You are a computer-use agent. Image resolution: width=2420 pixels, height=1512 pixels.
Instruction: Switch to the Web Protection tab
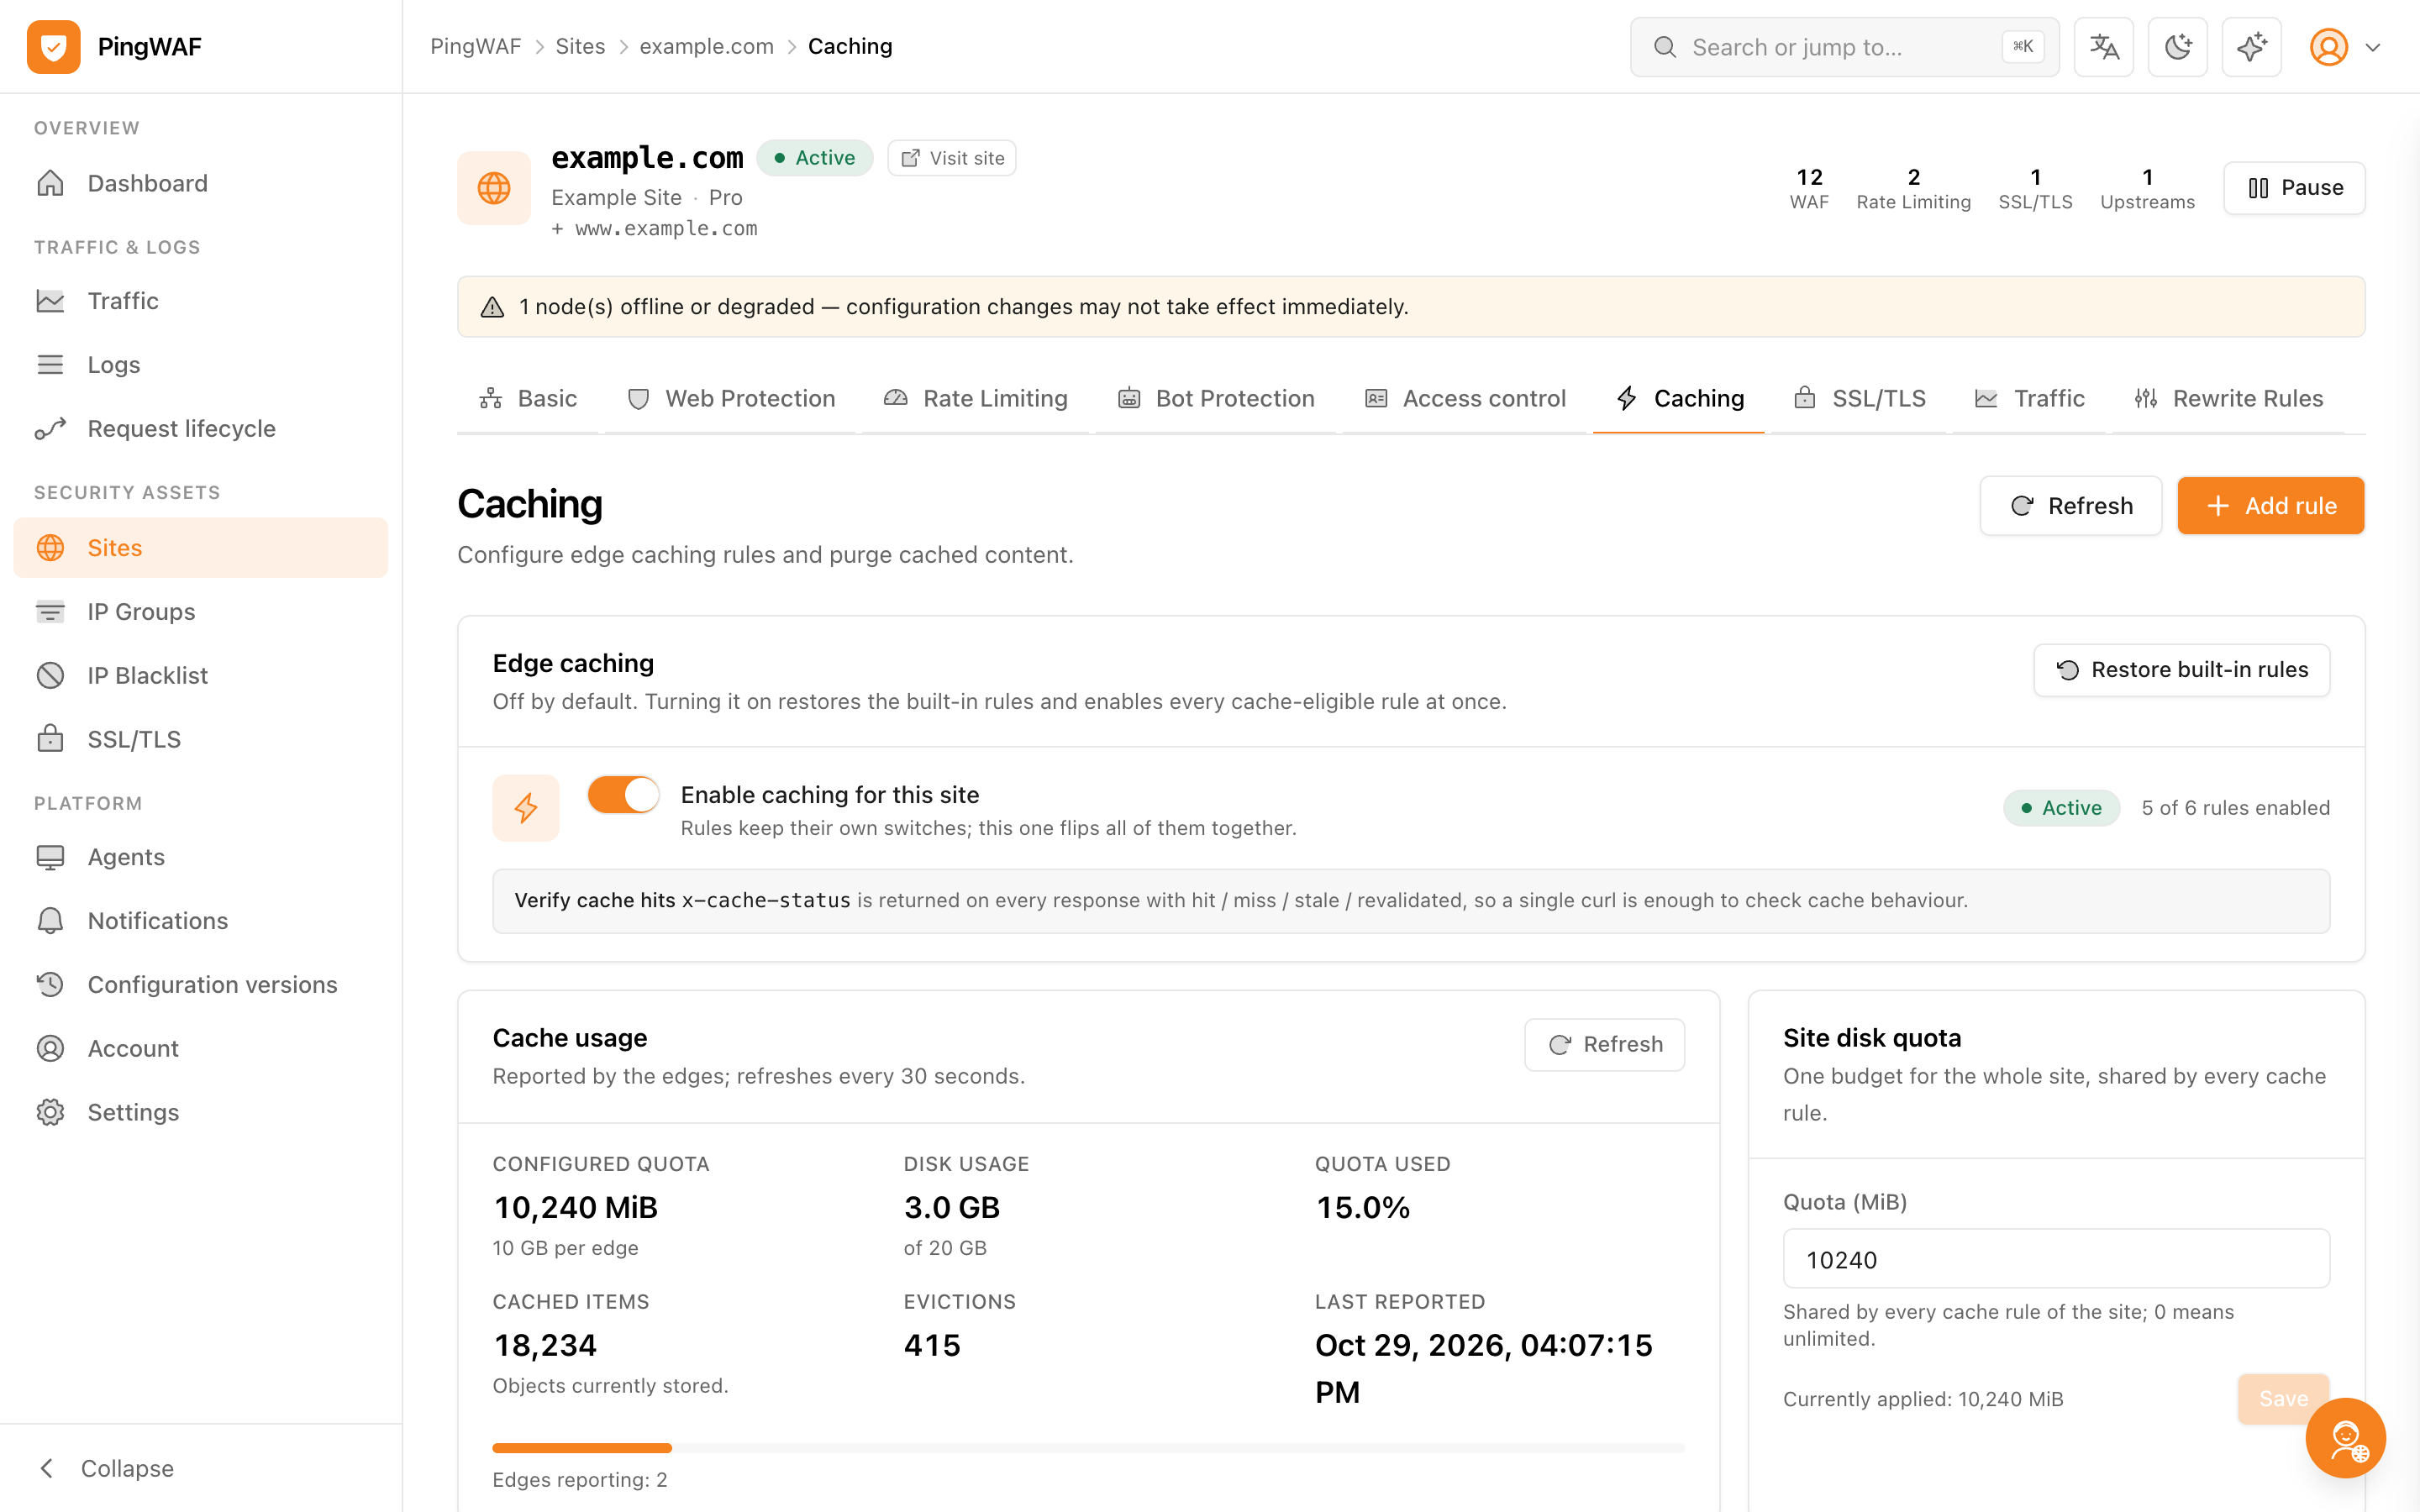click(731, 399)
